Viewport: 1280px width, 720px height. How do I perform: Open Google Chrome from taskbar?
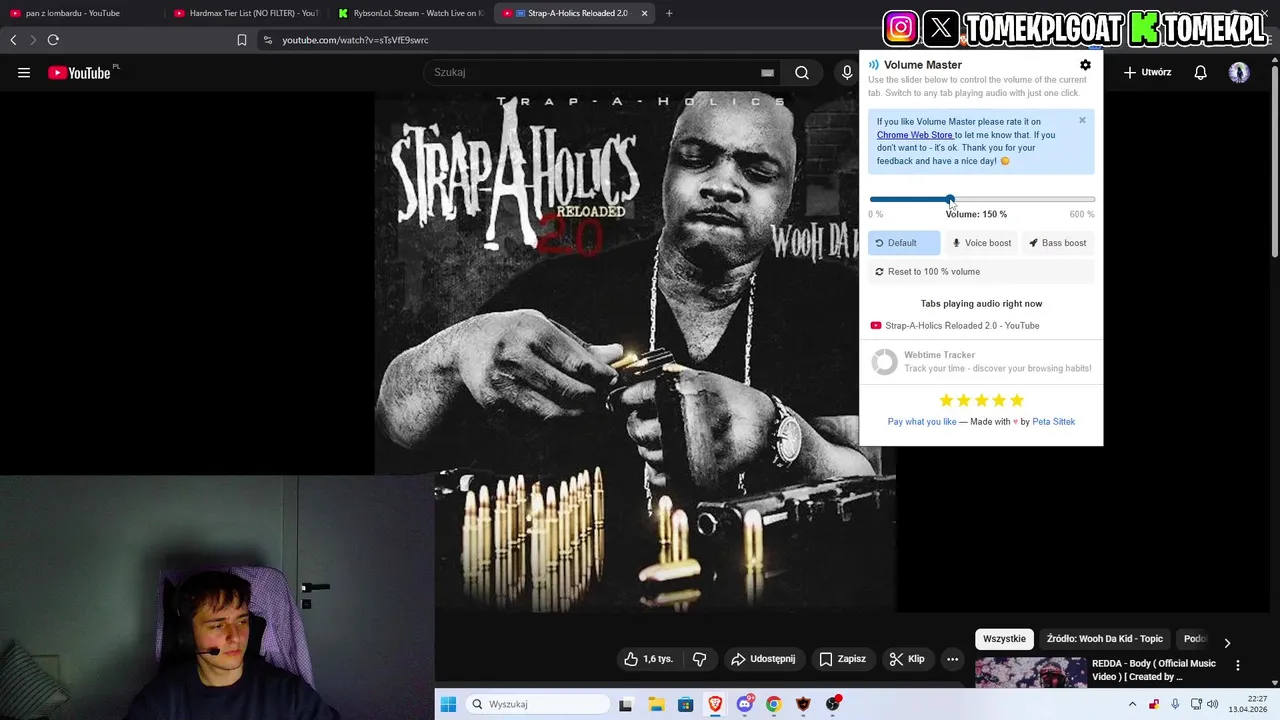point(774,704)
